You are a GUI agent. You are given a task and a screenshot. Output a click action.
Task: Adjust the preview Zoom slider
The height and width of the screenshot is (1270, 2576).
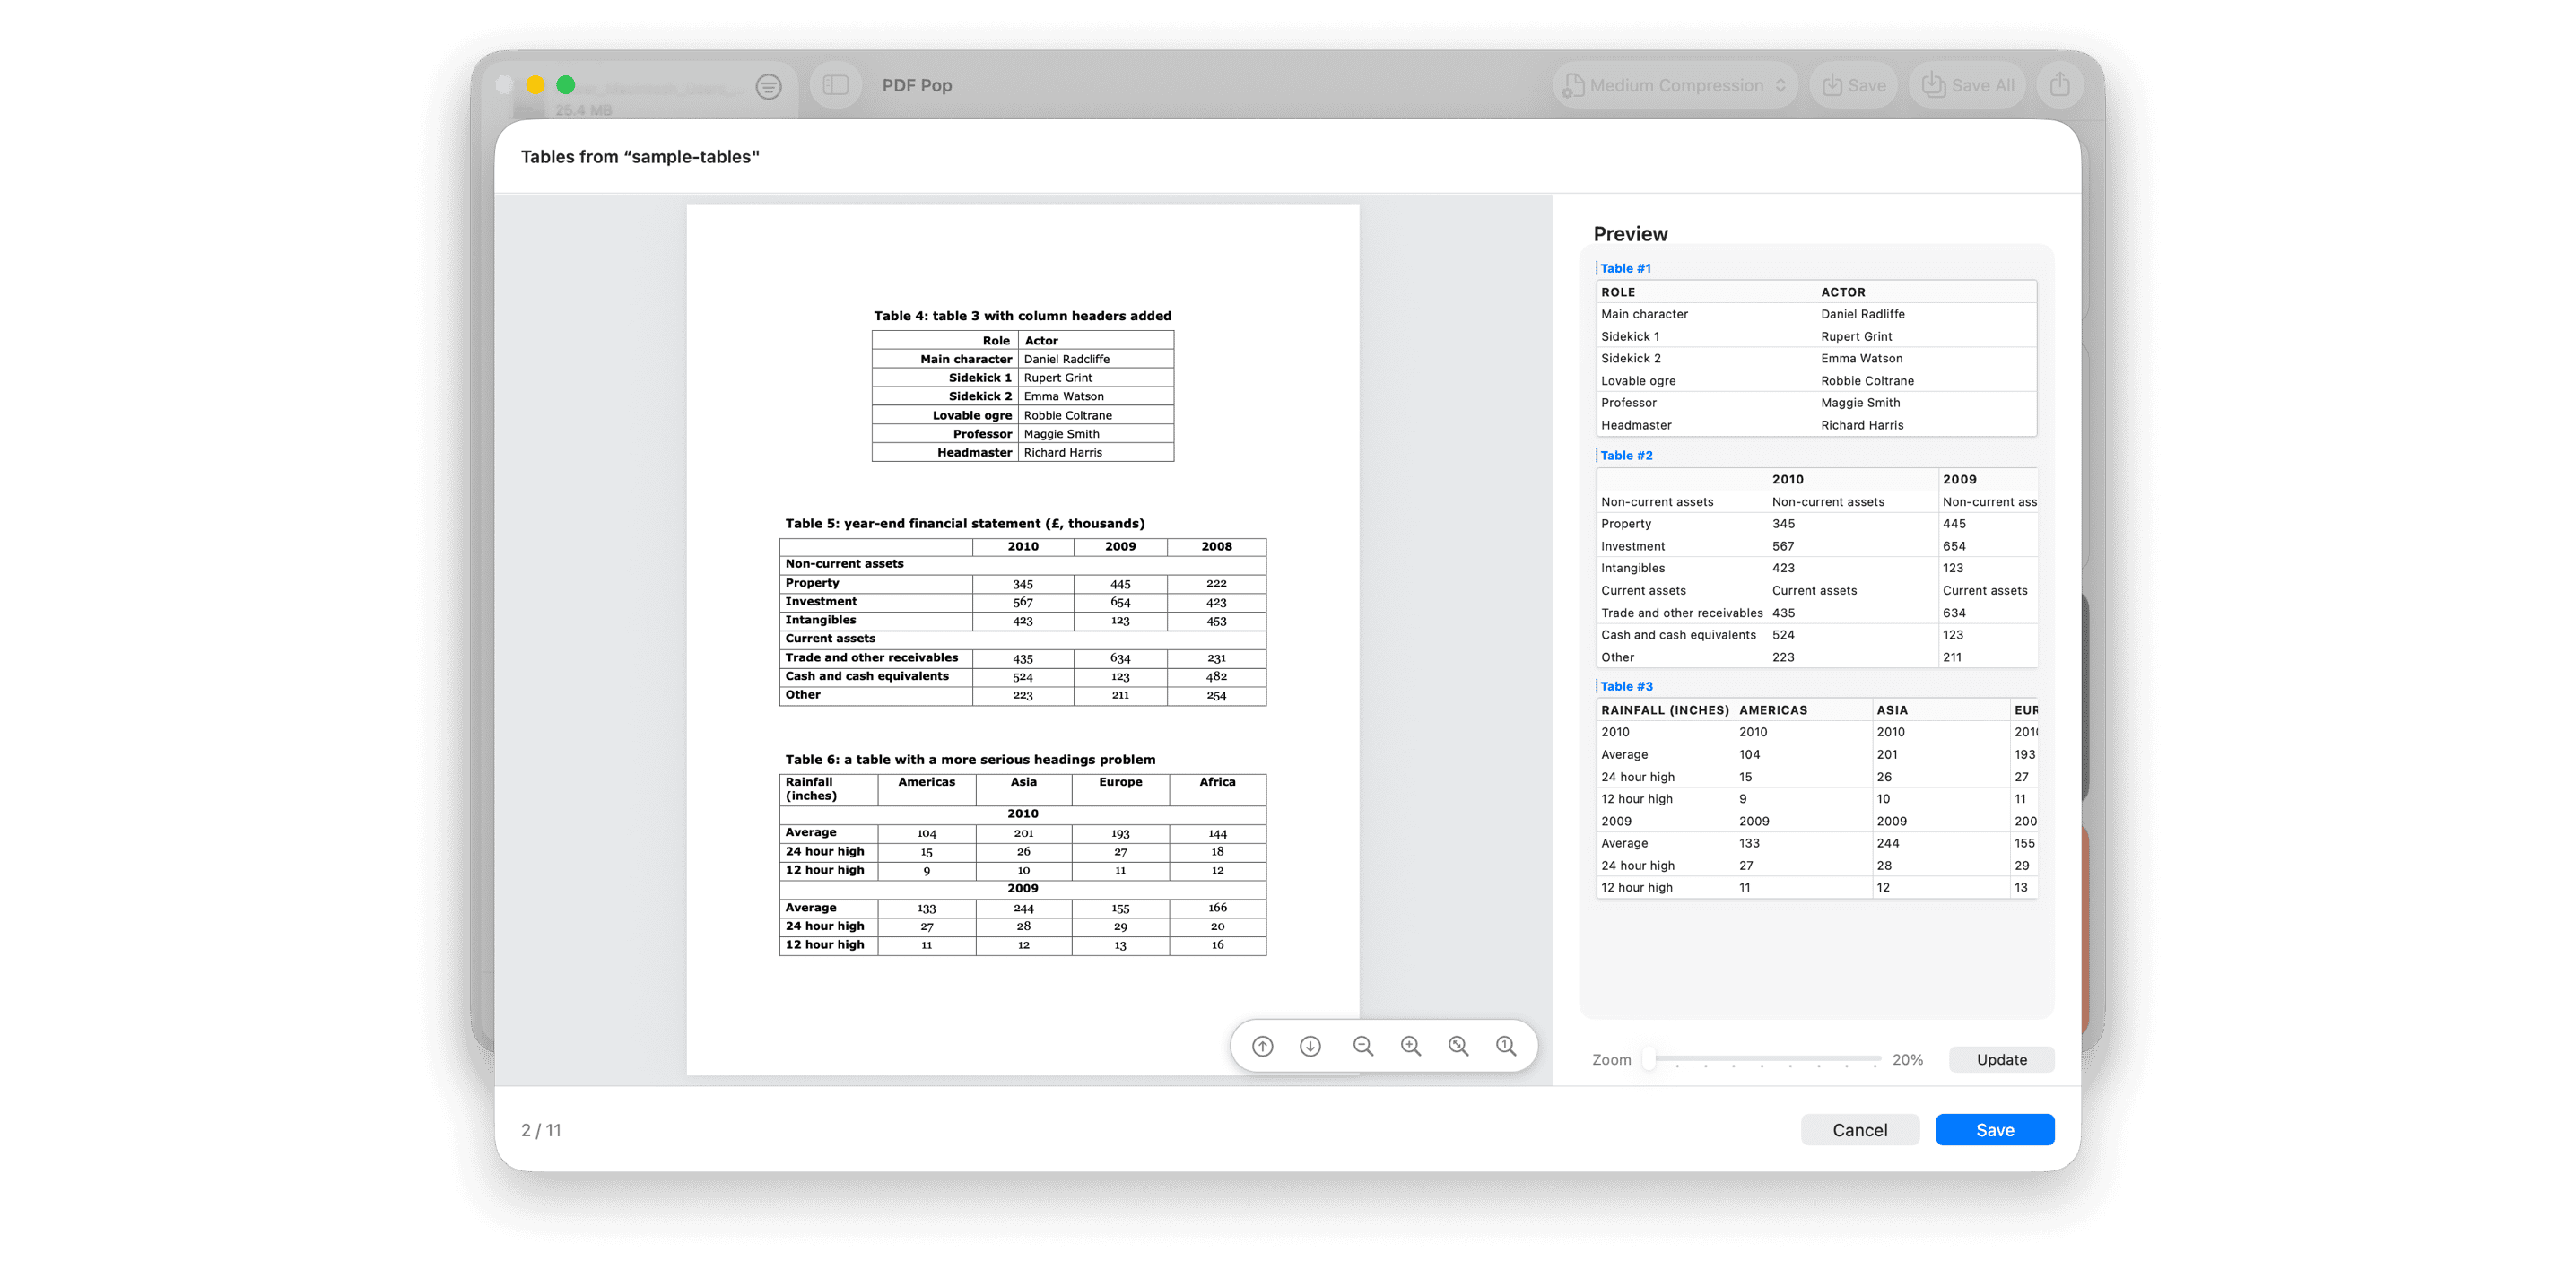point(1650,1058)
